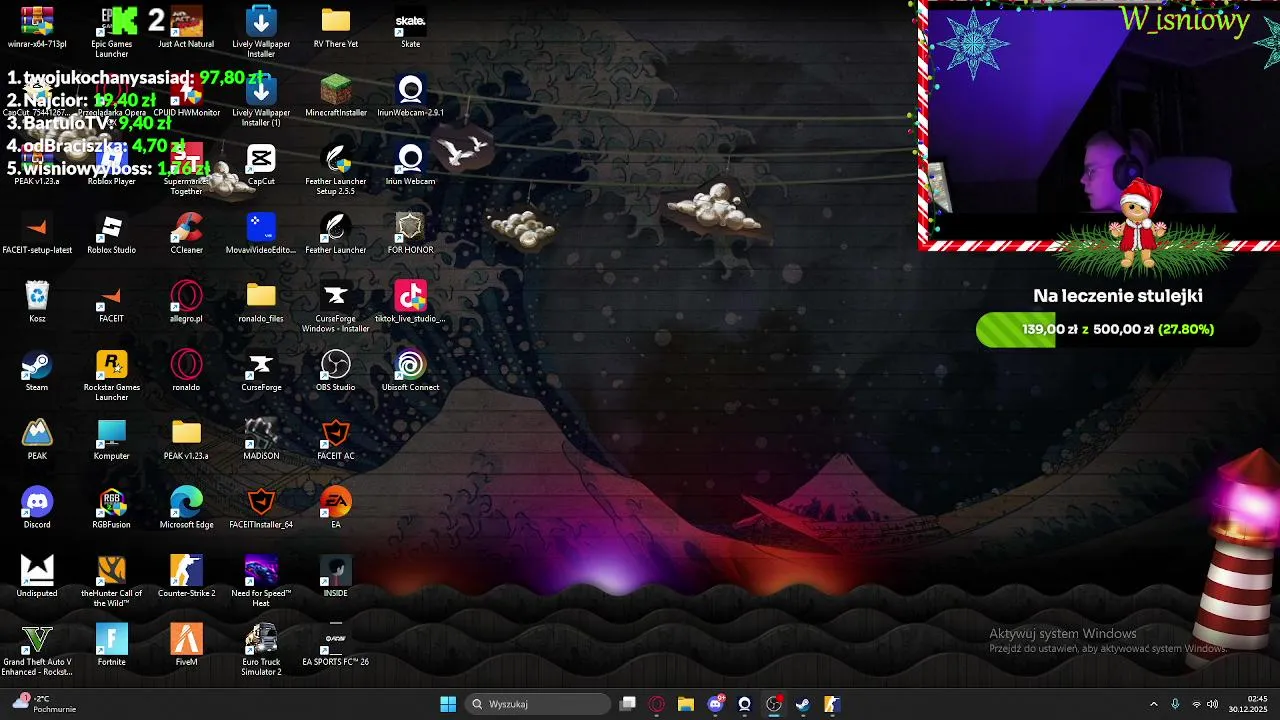Select the Steam icon on the desktop
Viewport: 1280px width, 720px height.
point(37,371)
